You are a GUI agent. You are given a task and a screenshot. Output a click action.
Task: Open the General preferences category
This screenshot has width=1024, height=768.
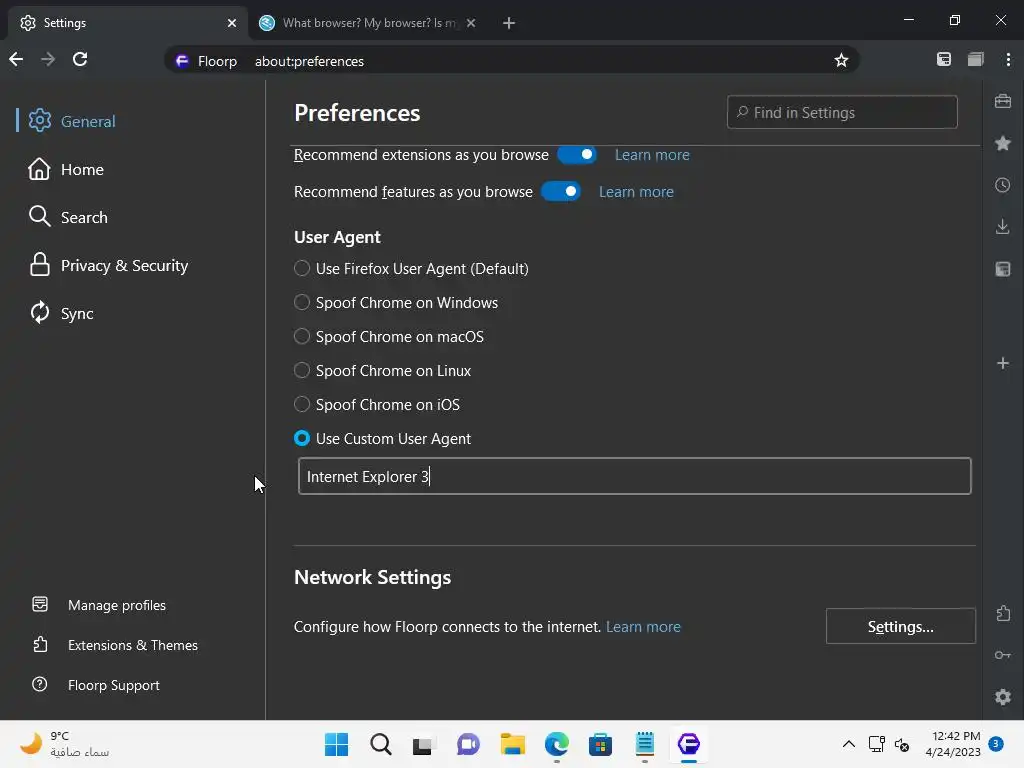tap(72, 121)
